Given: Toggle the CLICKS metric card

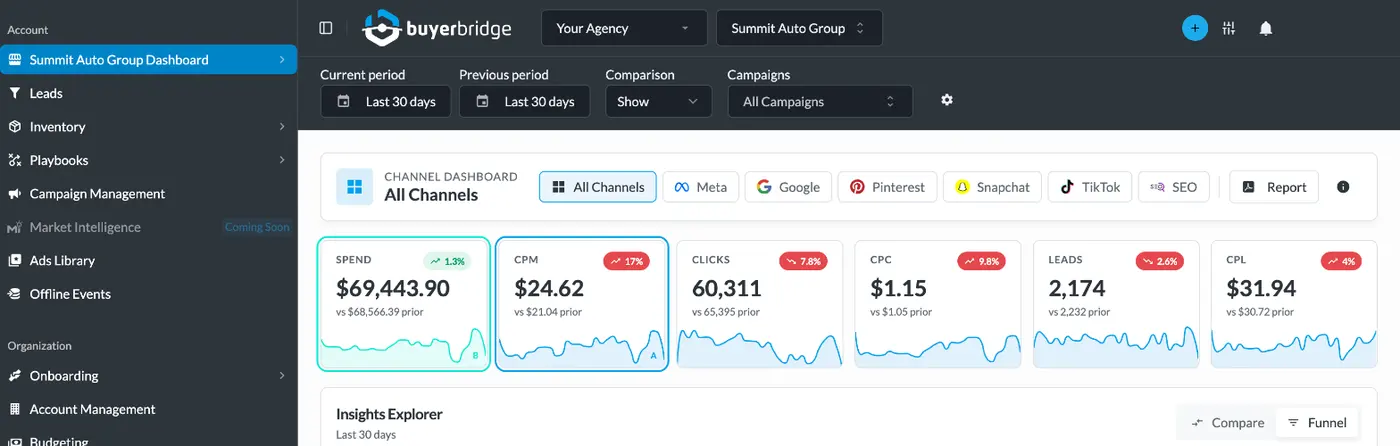Looking at the screenshot, I should (760, 304).
